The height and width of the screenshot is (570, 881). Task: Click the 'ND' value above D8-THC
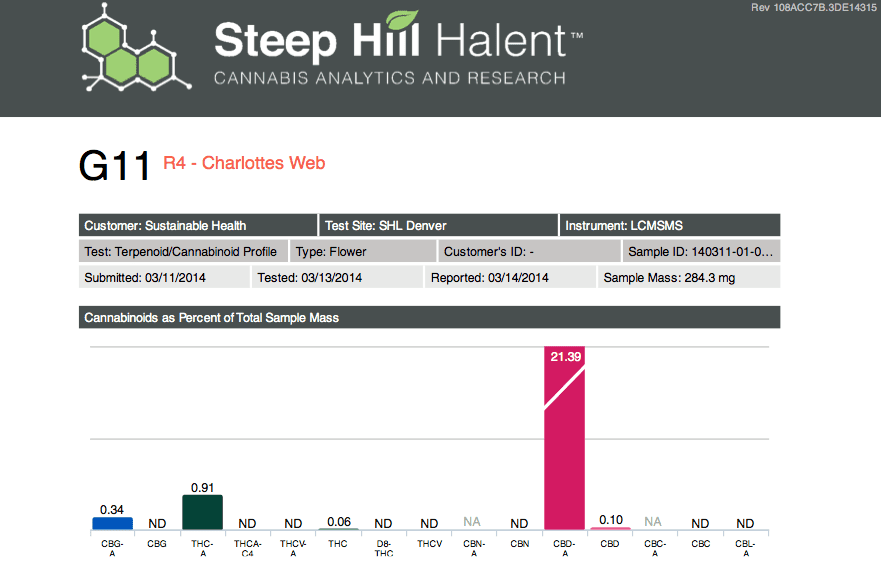(383, 523)
